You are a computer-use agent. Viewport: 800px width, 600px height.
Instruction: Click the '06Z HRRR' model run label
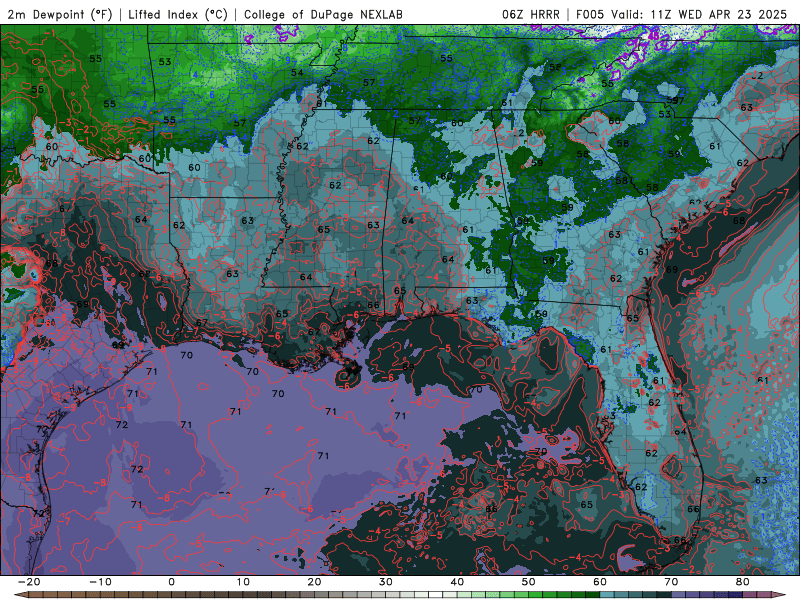(x=531, y=14)
